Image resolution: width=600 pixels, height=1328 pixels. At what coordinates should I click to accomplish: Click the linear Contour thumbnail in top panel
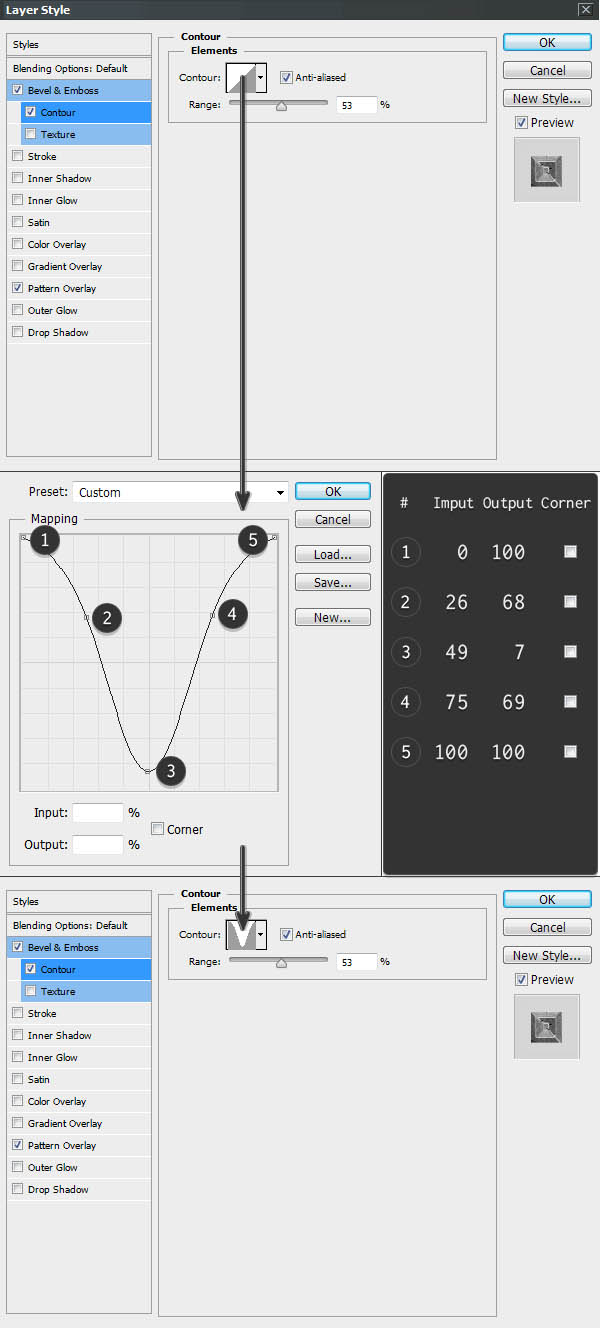(241, 77)
